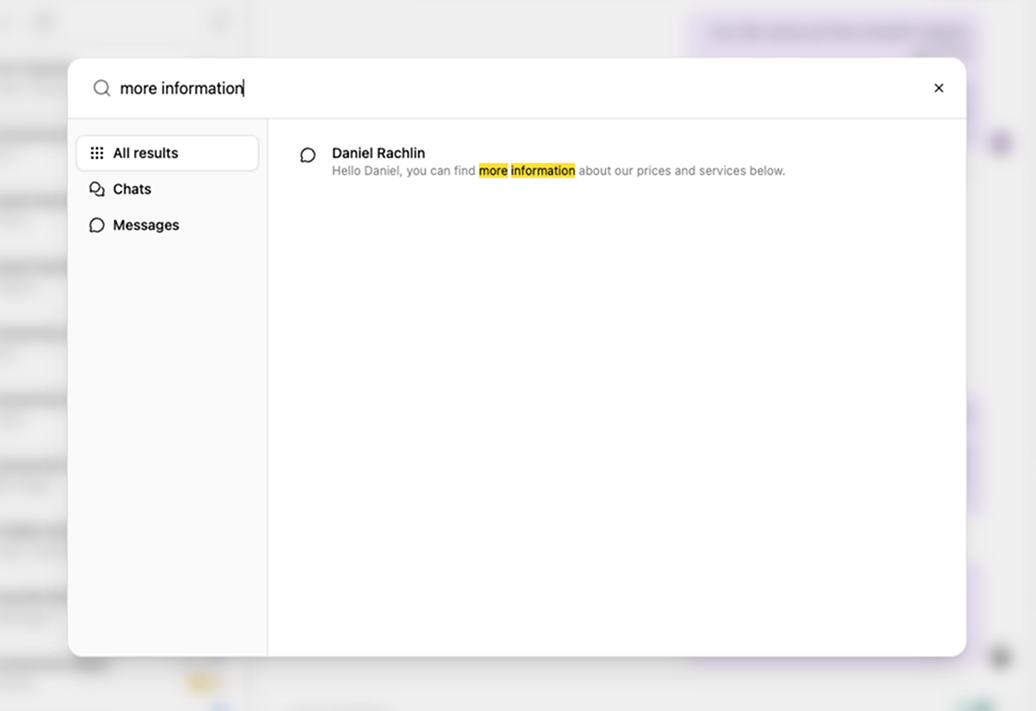Click into the 'more information' search field

515,88
